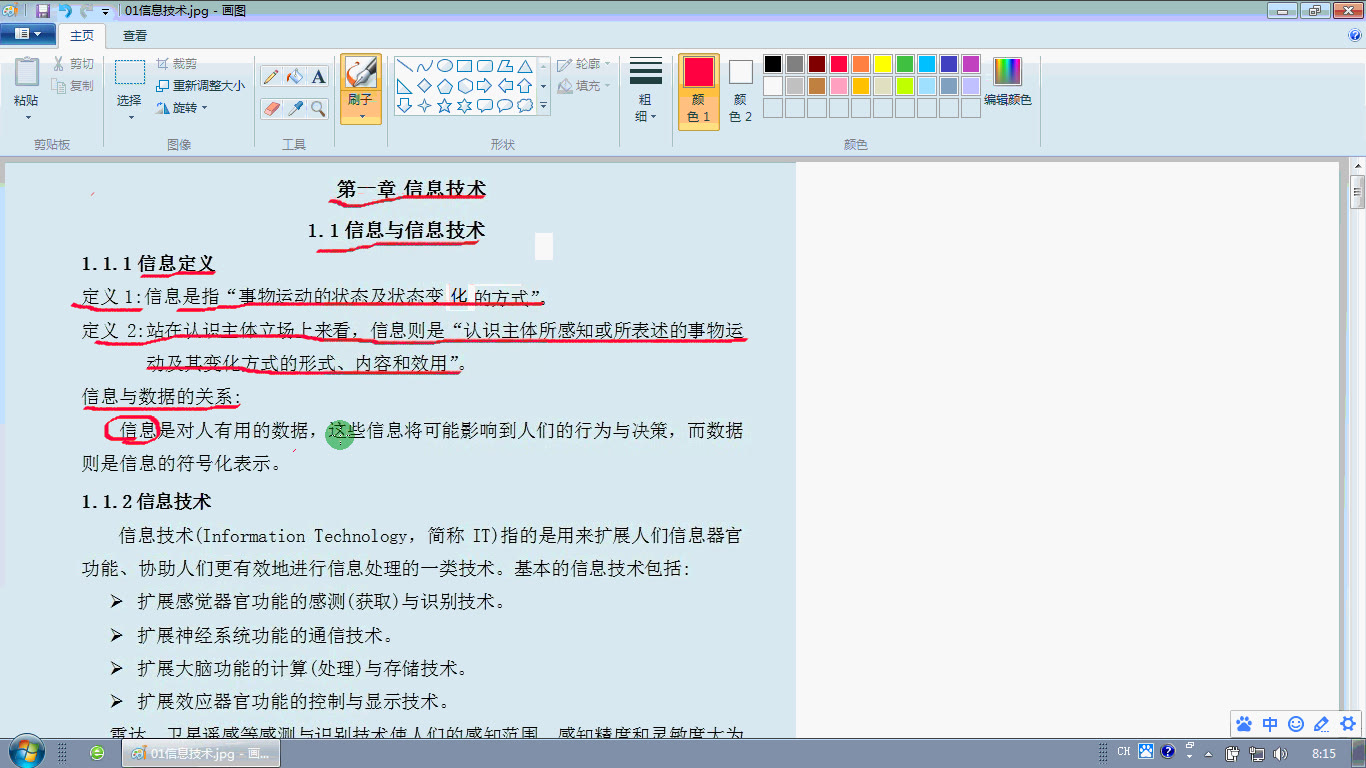Image resolution: width=1366 pixels, height=768 pixels.
Task: Click the CH language indicator
Action: tap(1124, 752)
